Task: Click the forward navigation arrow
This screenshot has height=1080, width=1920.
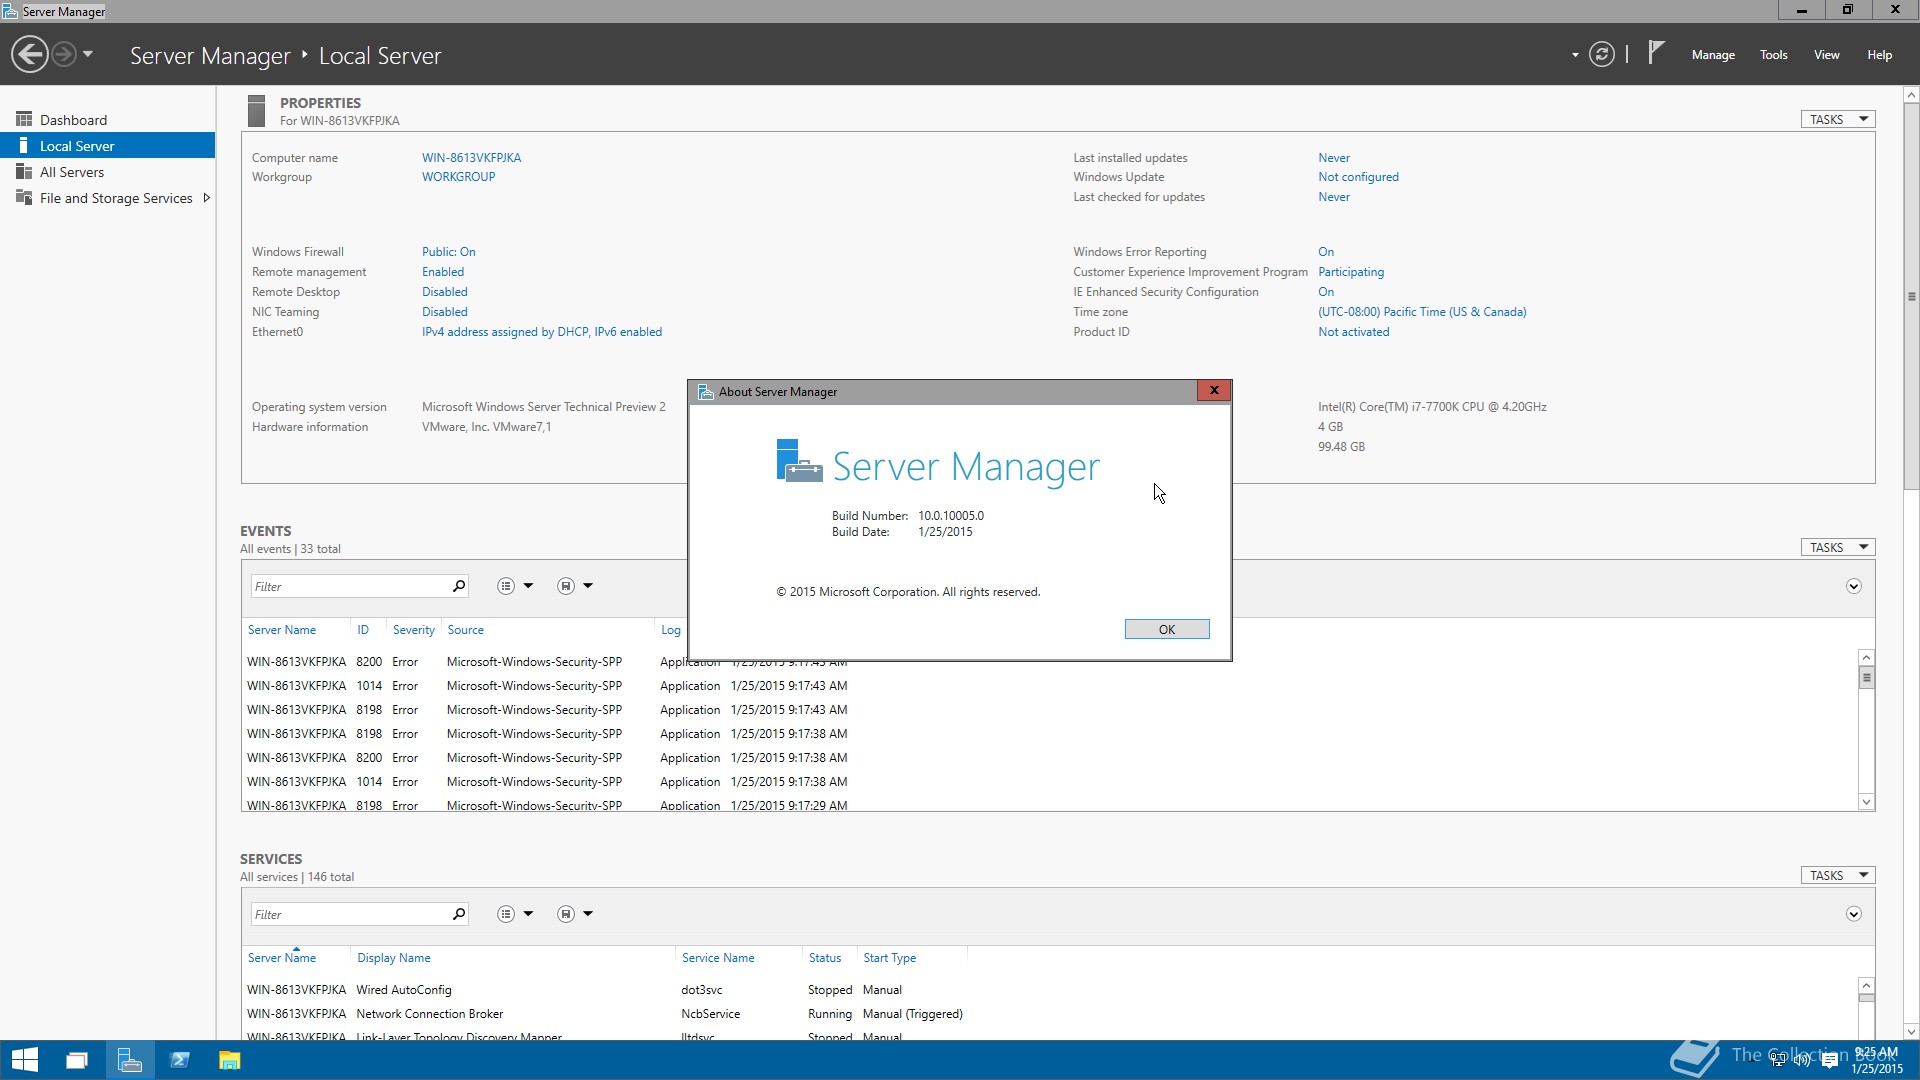Action: click(x=64, y=54)
